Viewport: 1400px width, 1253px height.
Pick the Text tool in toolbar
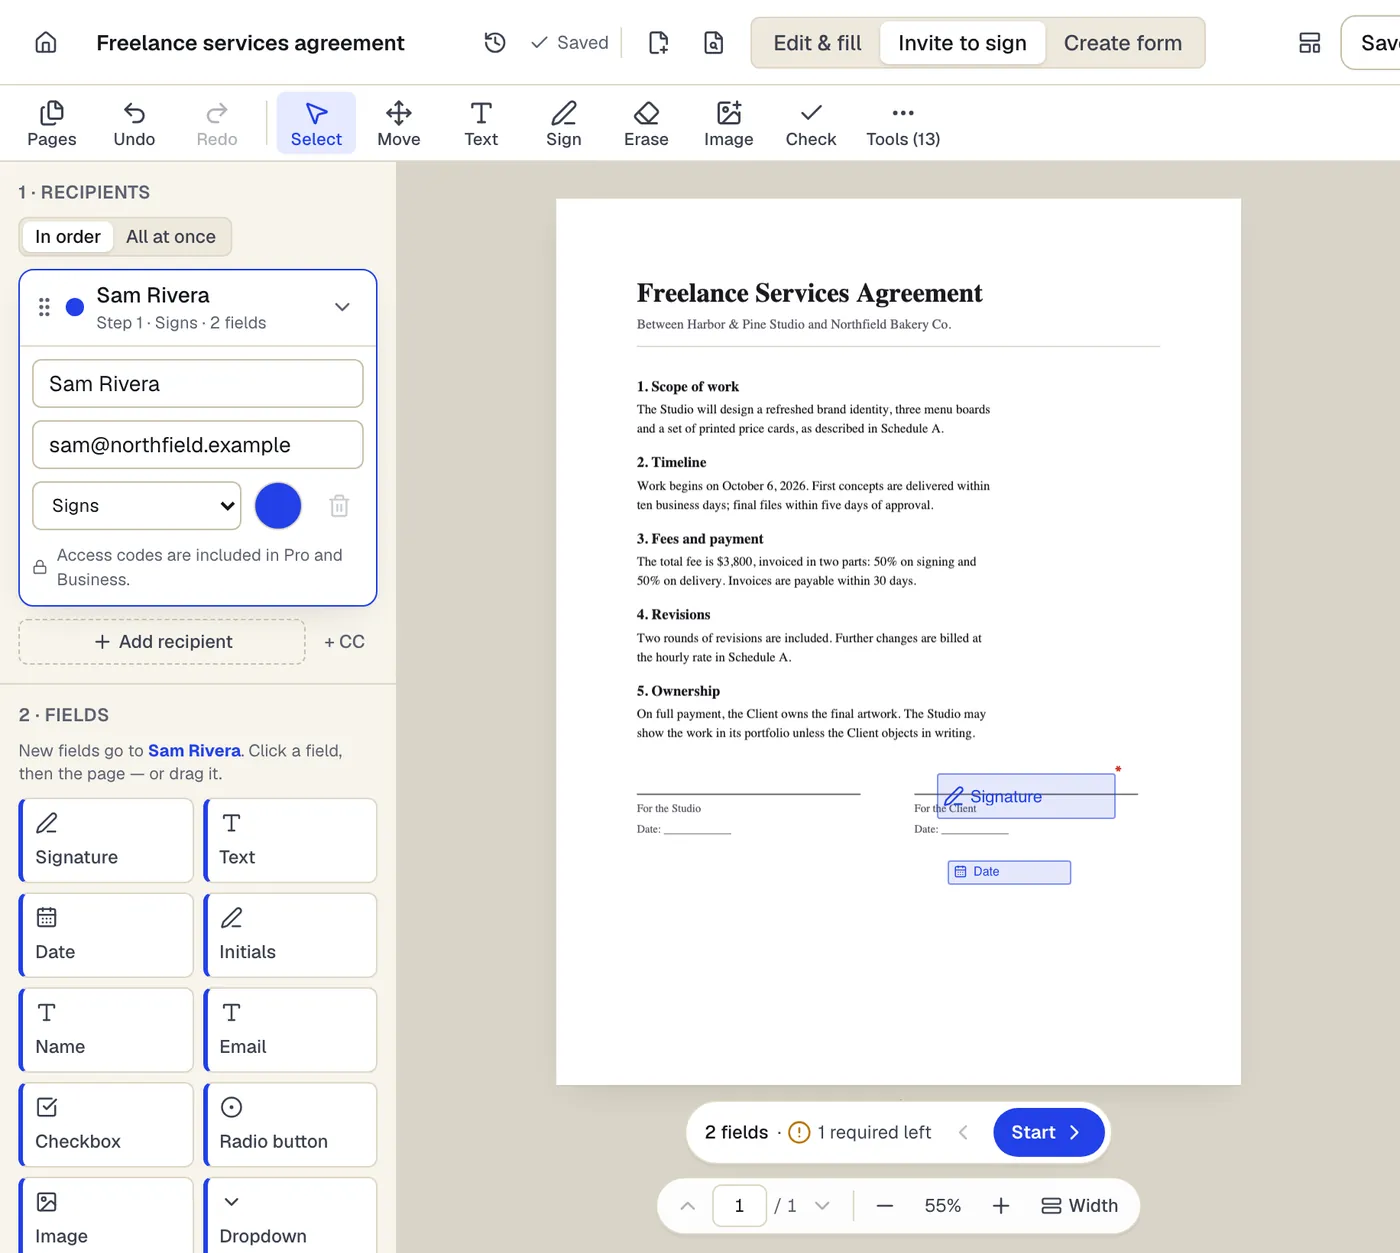tap(481, 124)
